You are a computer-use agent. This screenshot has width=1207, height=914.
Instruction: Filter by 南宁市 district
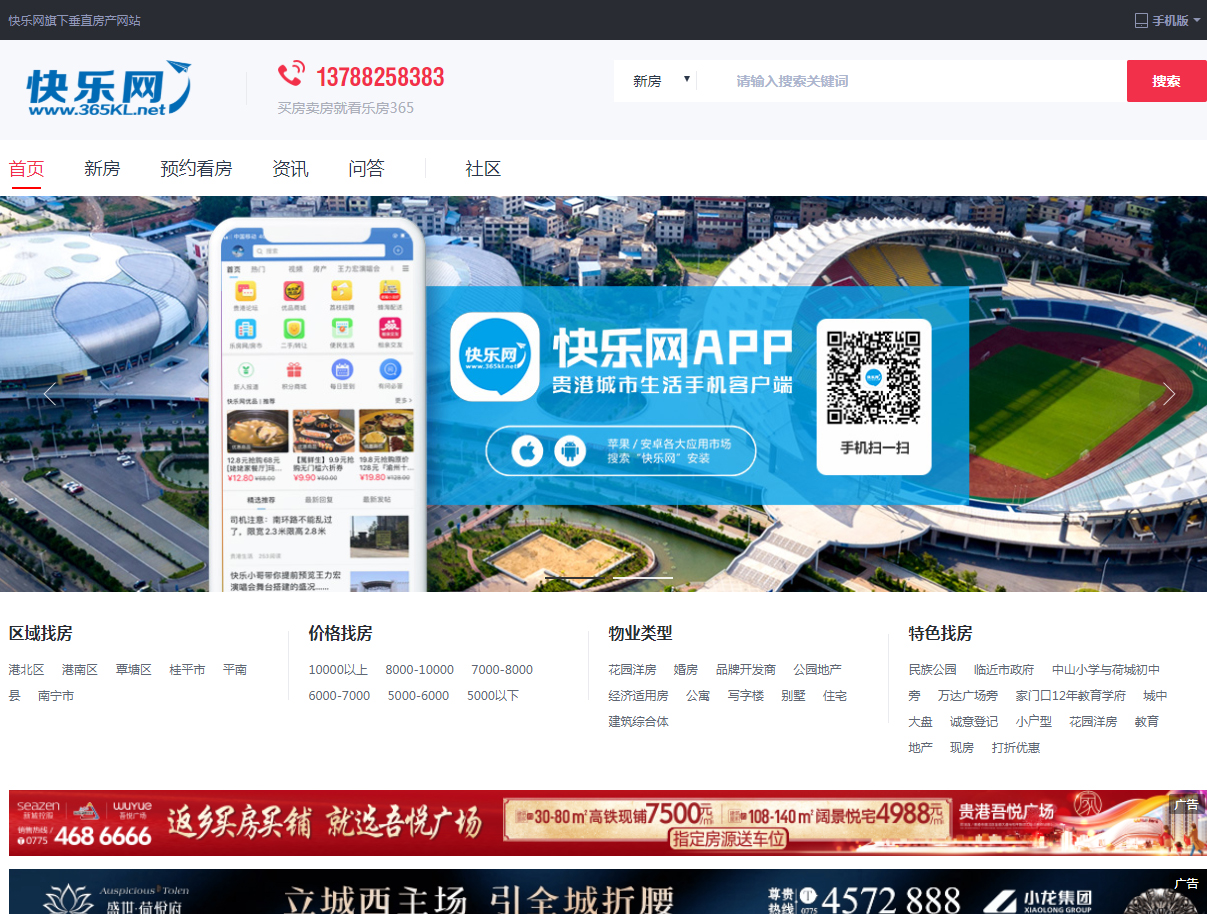pos(56,695)
